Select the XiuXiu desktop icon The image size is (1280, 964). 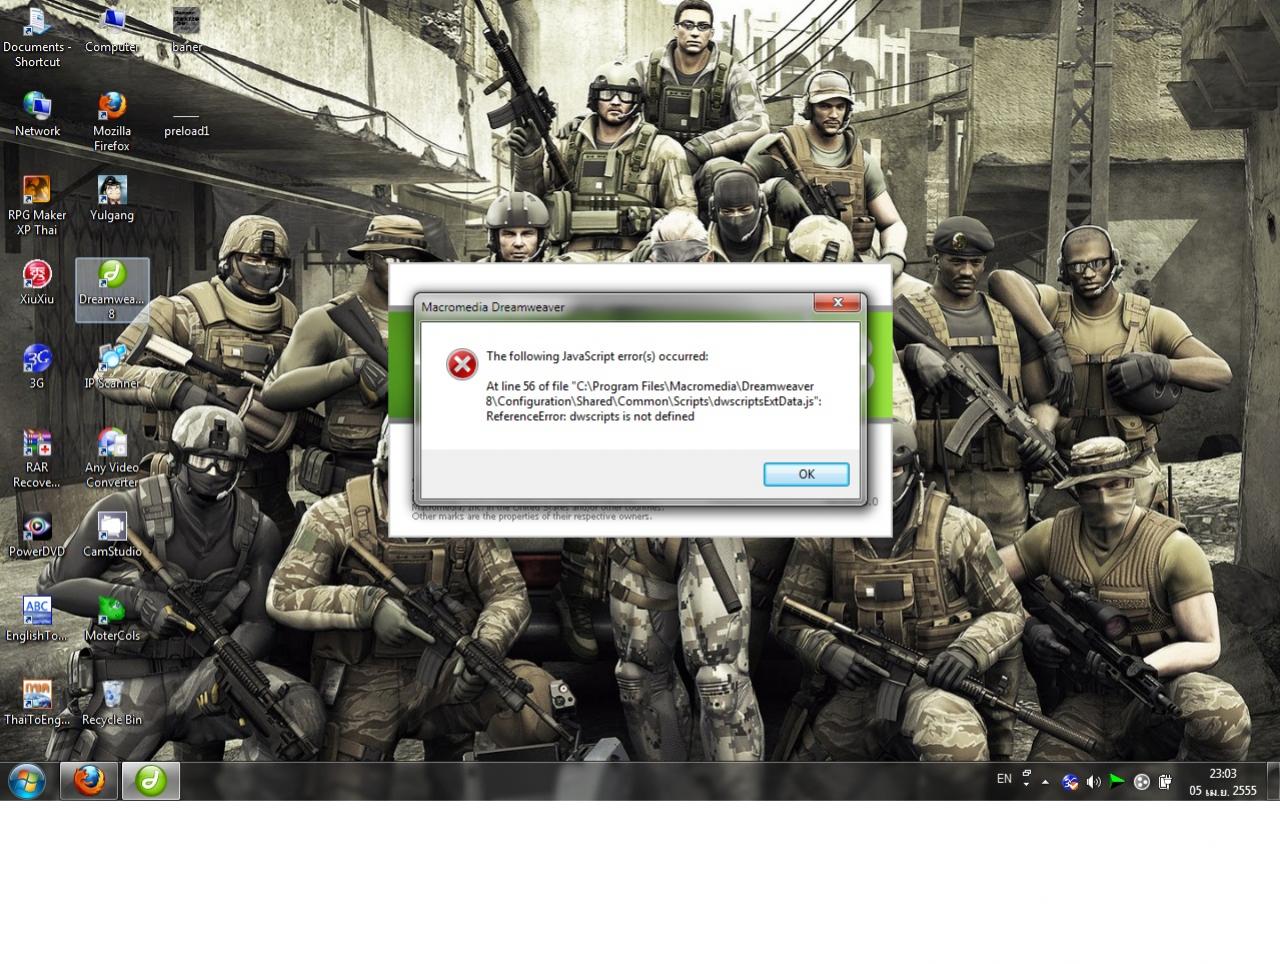coord(37,282)
